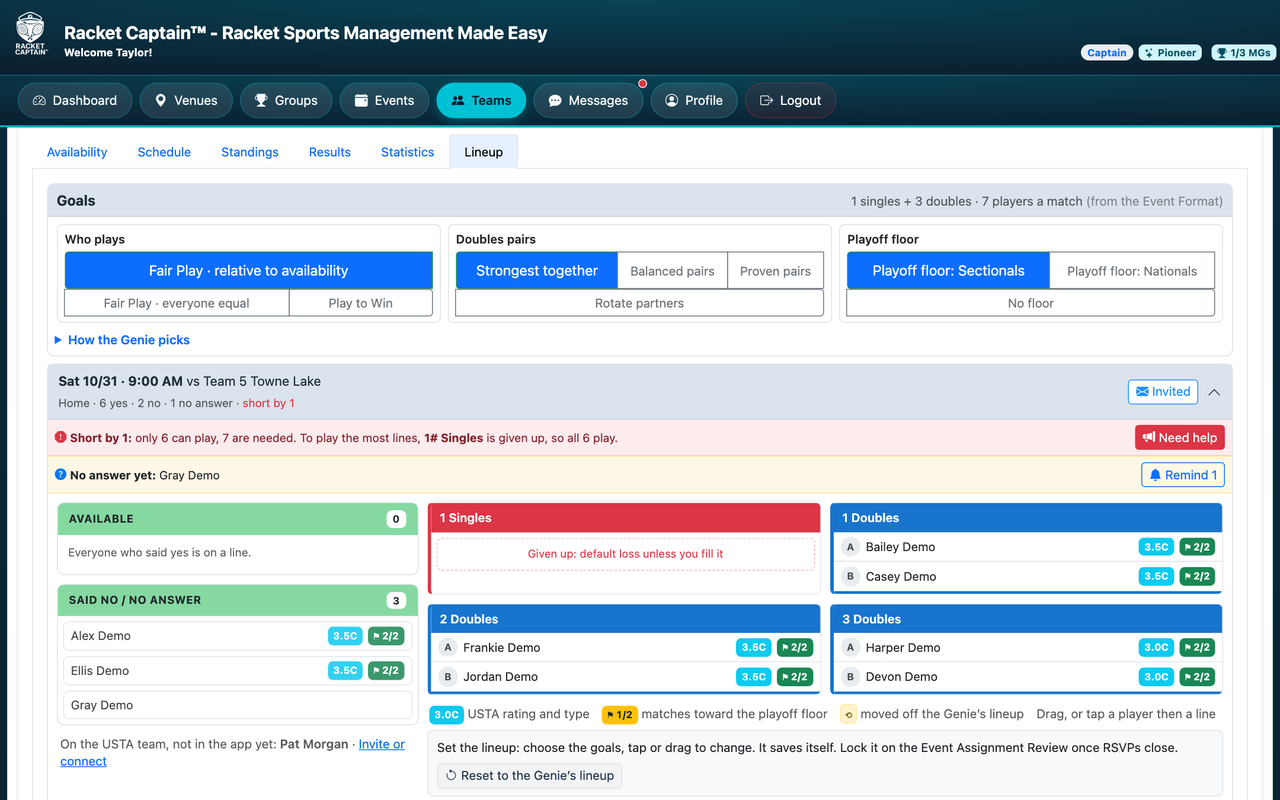Select Devon Demo in 3 Doubles
The height and width of the screenshot is (800, 1280).
(x=1027, y=677)
